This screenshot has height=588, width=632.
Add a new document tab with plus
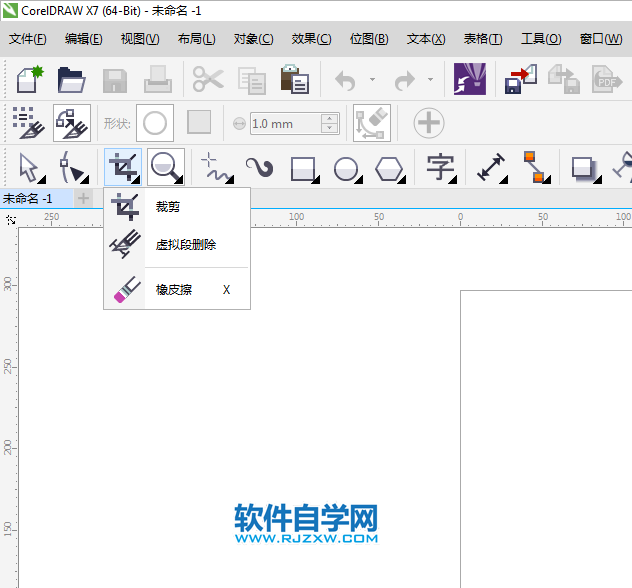point(83,198)
